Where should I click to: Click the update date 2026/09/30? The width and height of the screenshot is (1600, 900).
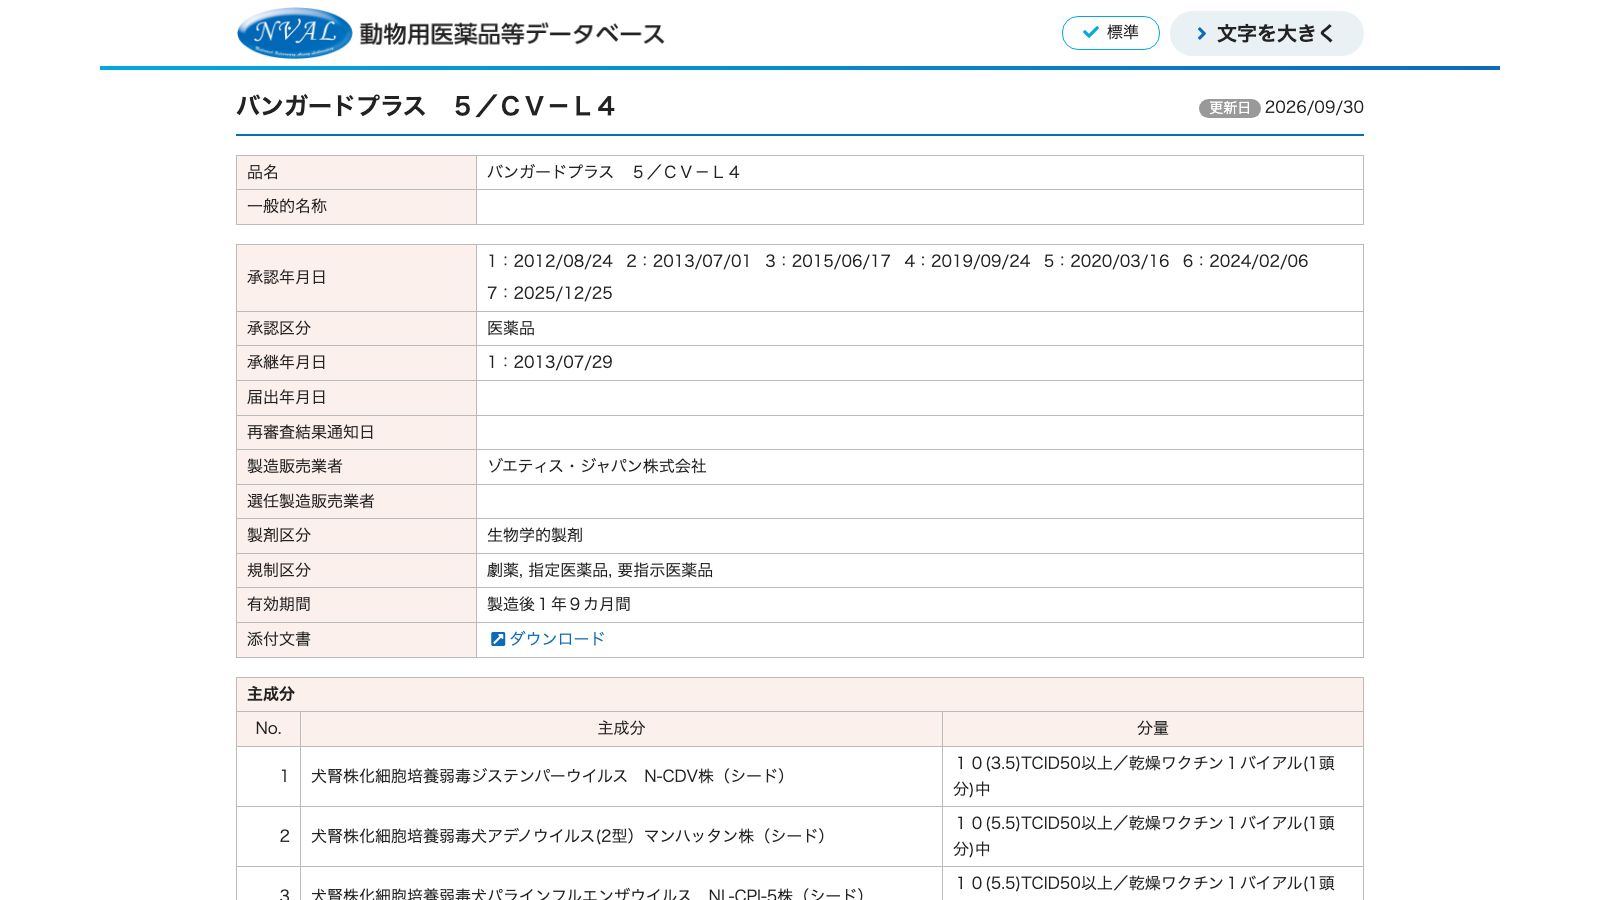[1314, 107]
